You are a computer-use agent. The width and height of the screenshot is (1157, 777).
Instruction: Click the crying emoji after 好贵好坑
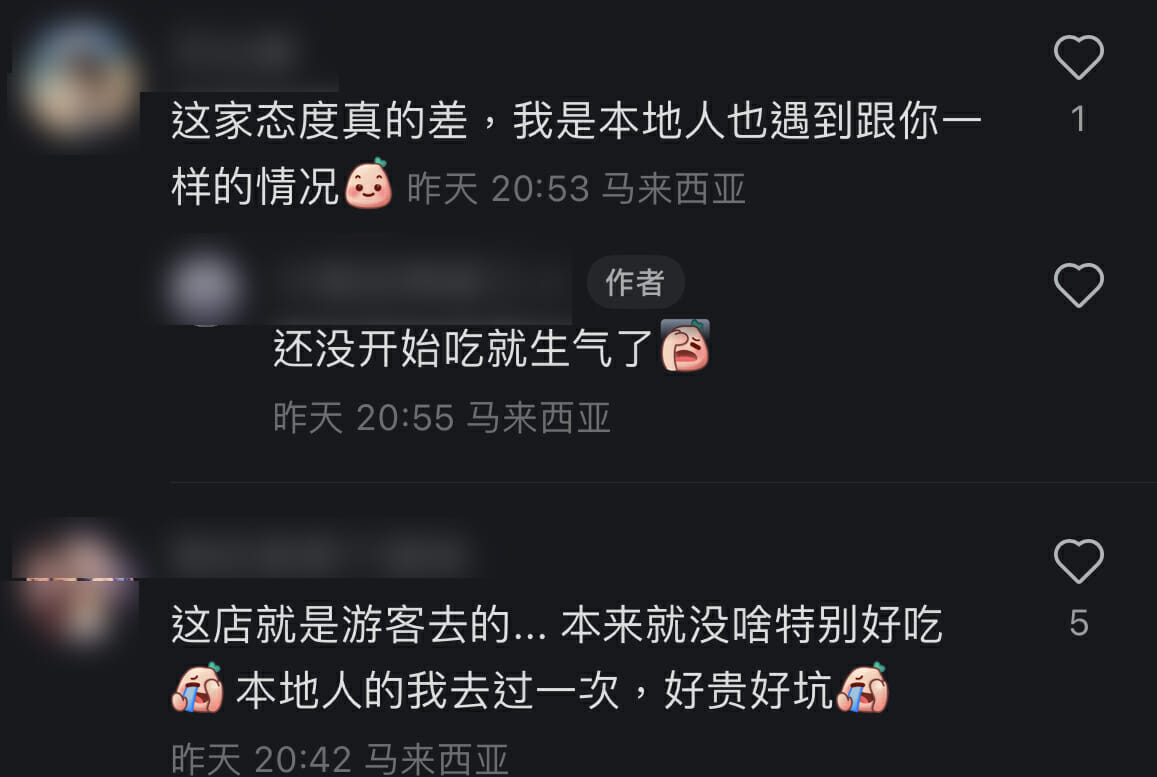pos(863,688)
